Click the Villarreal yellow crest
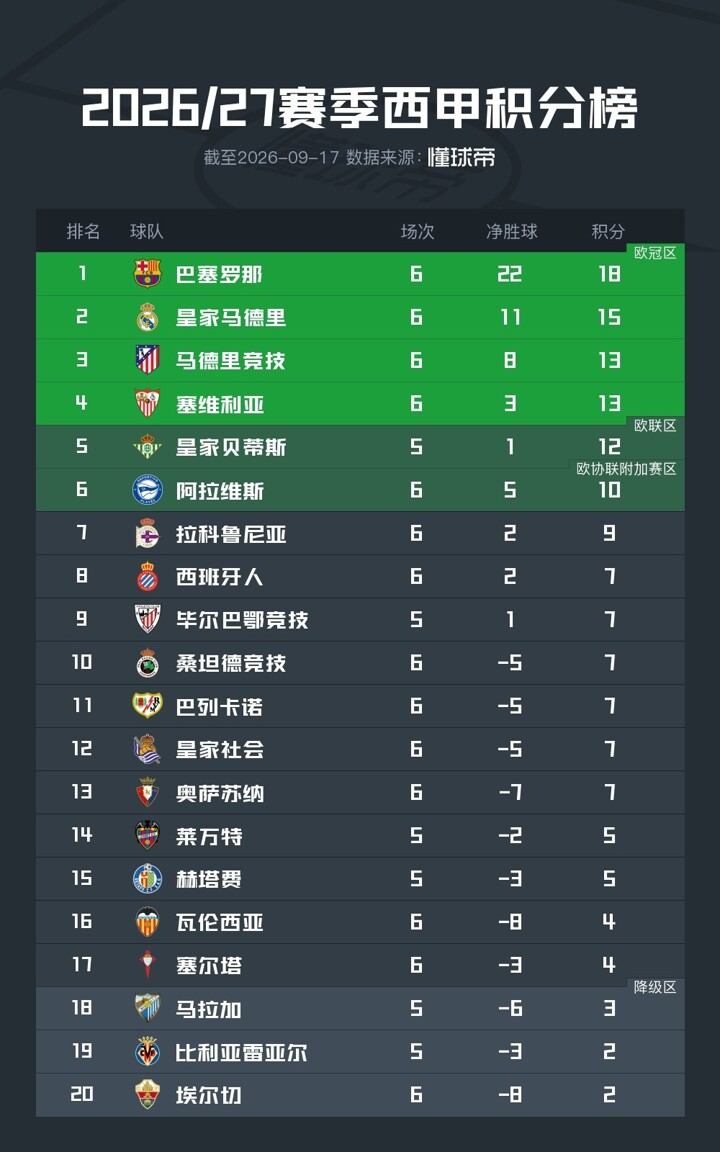 point(148,1052)
